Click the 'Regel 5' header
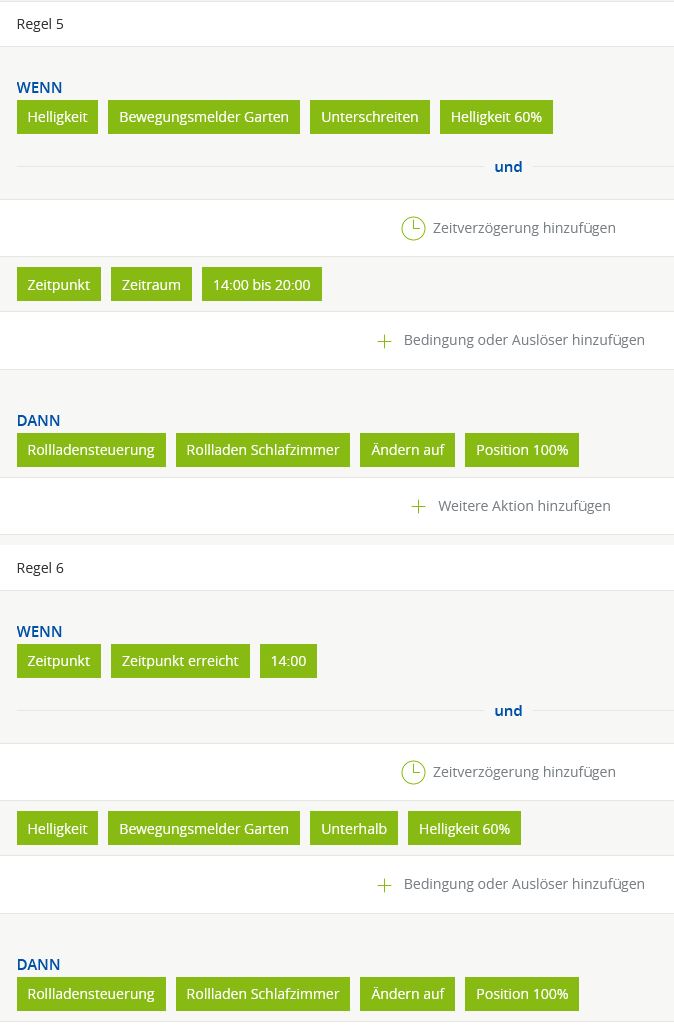 (40, 24)
